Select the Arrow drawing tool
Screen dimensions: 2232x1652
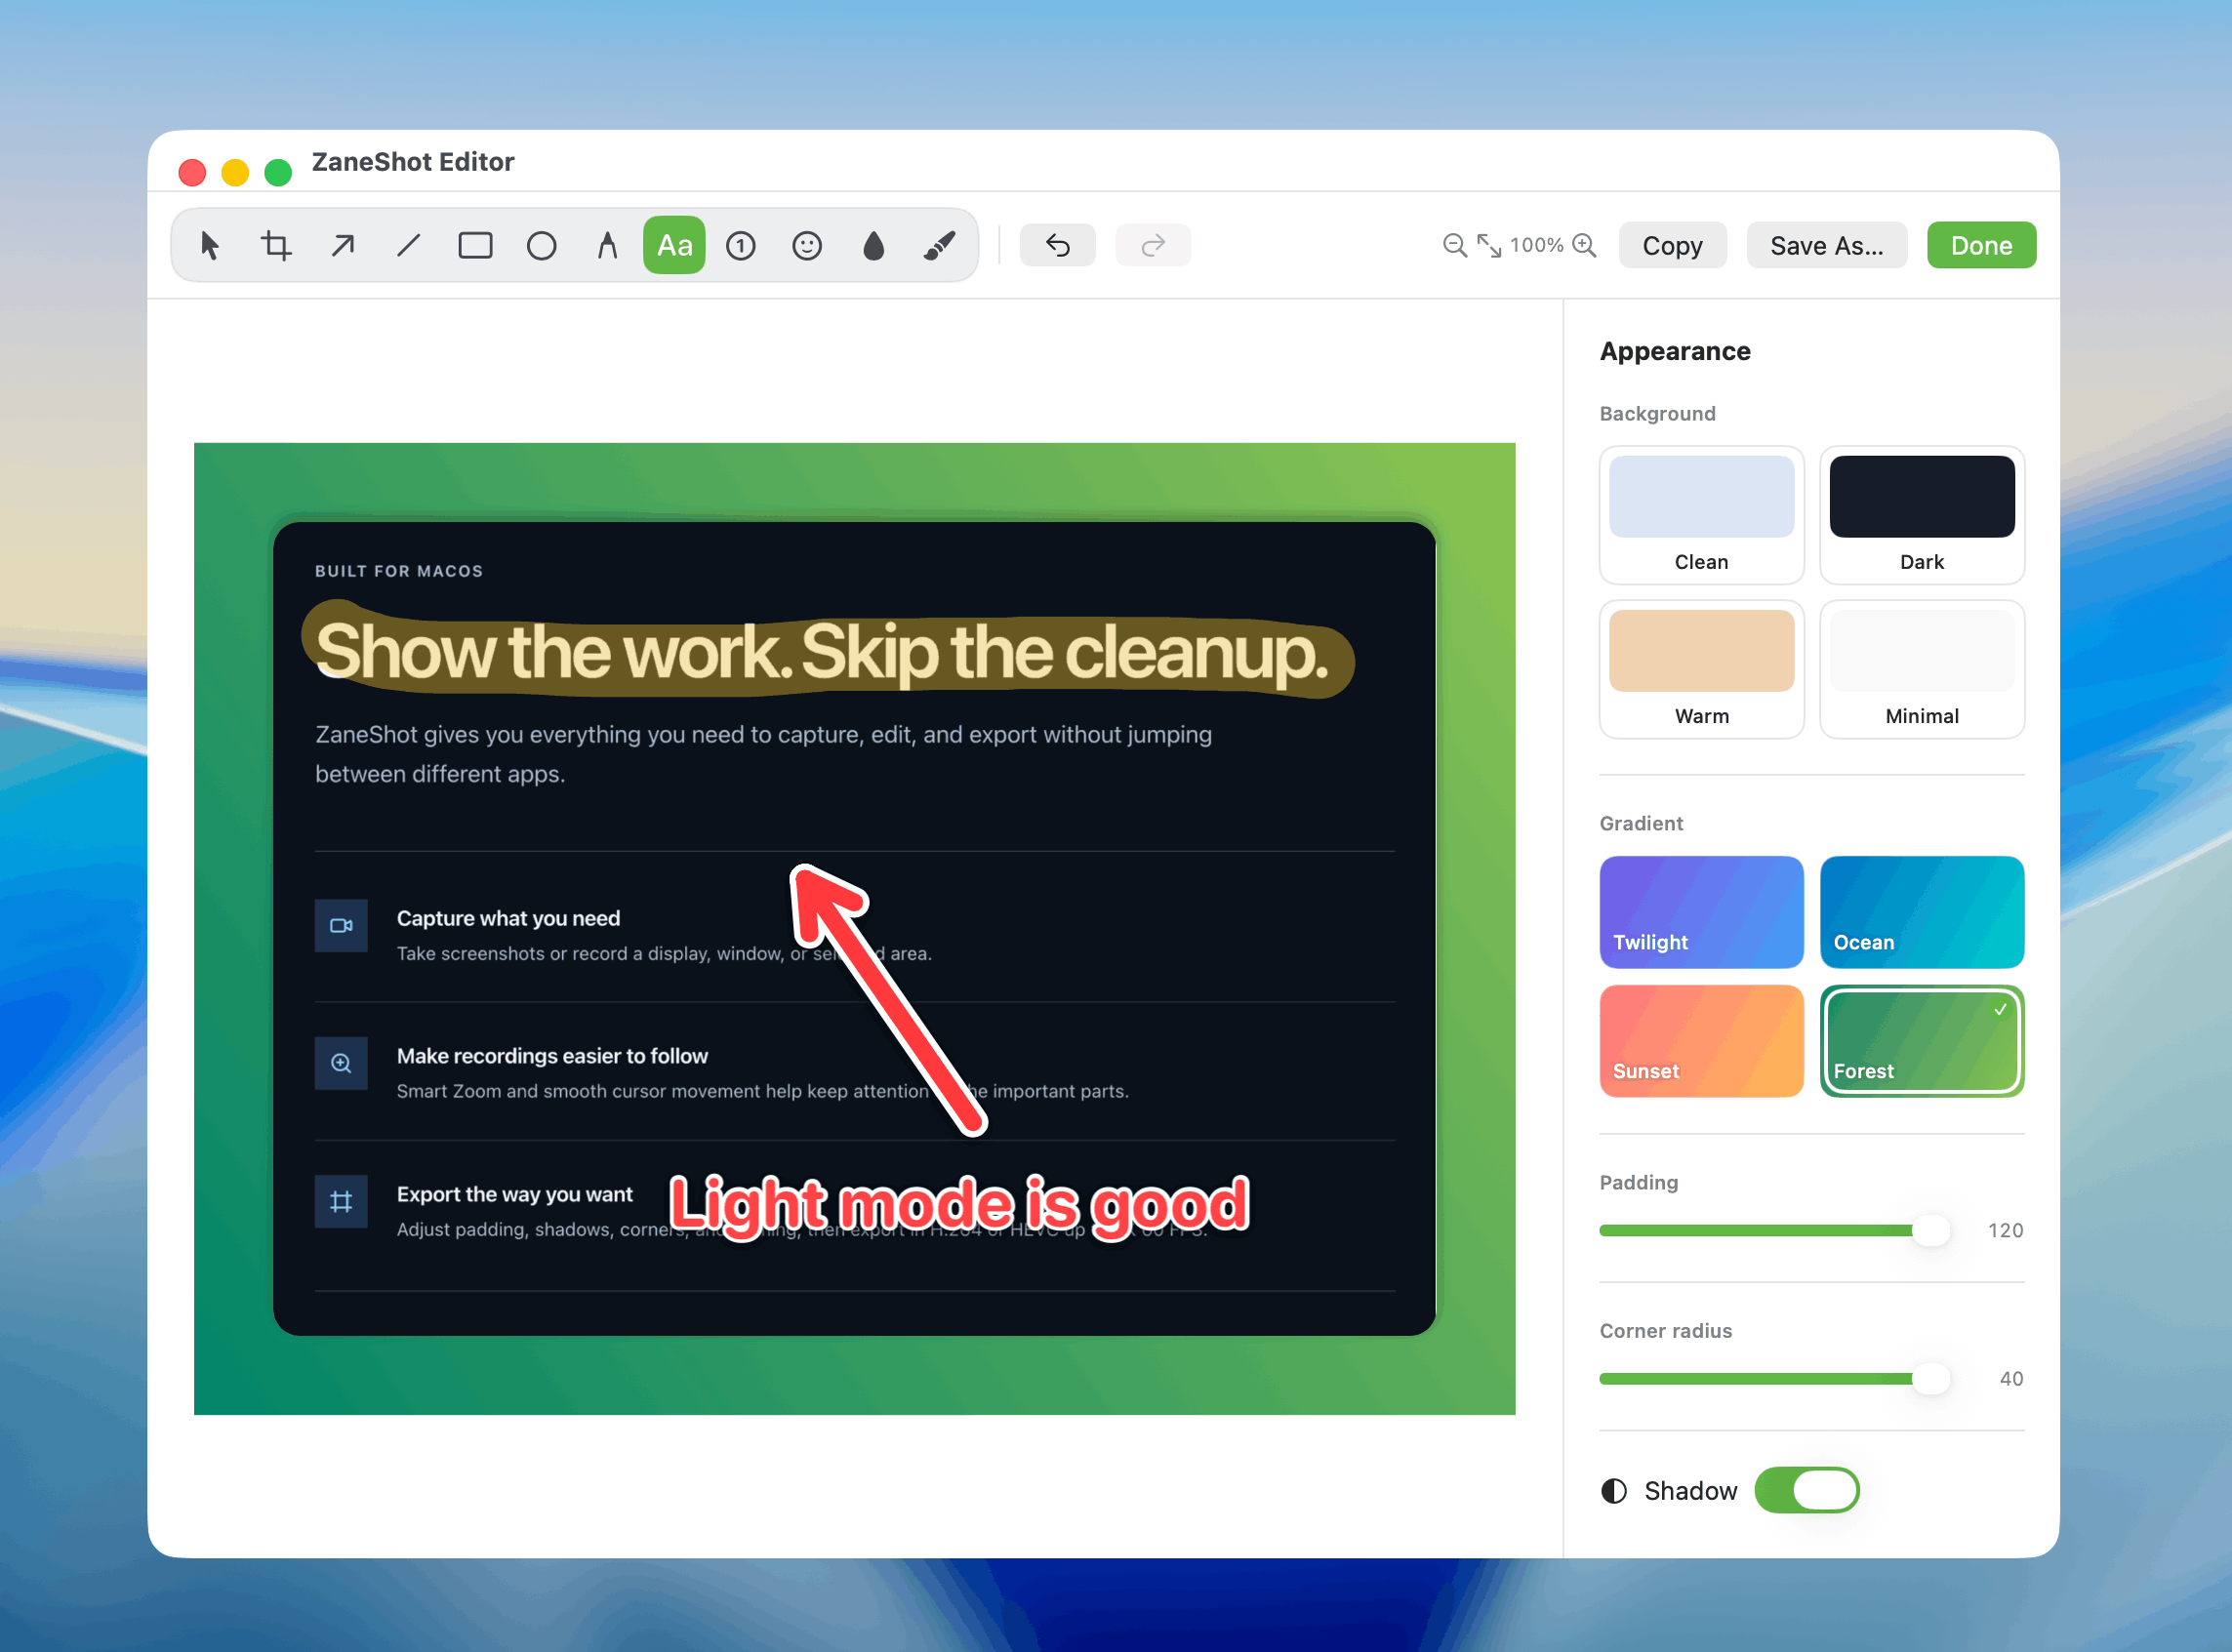point(342,245)
